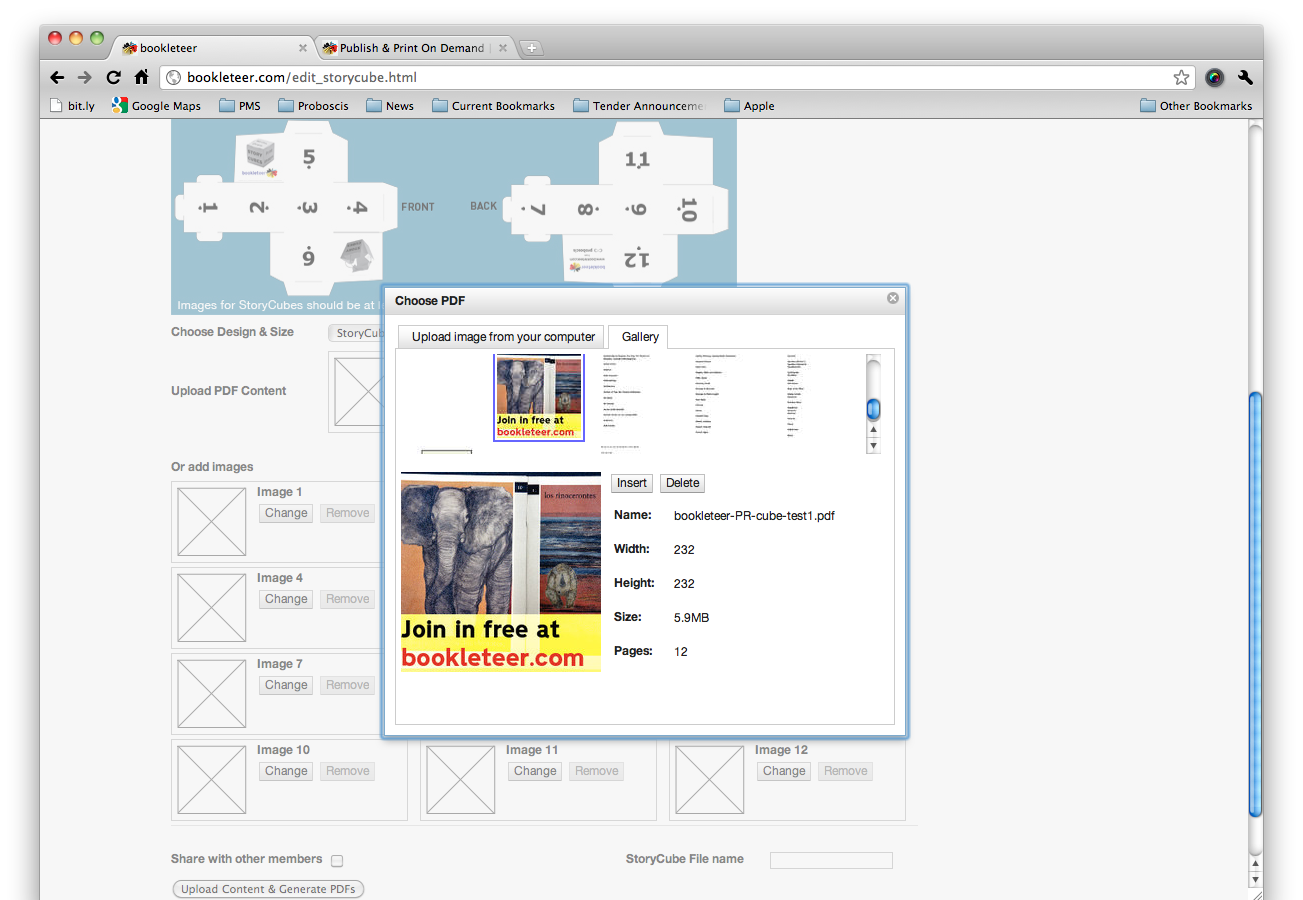Grab the gallery scrollbar thumb

click(x=874, y=408)
